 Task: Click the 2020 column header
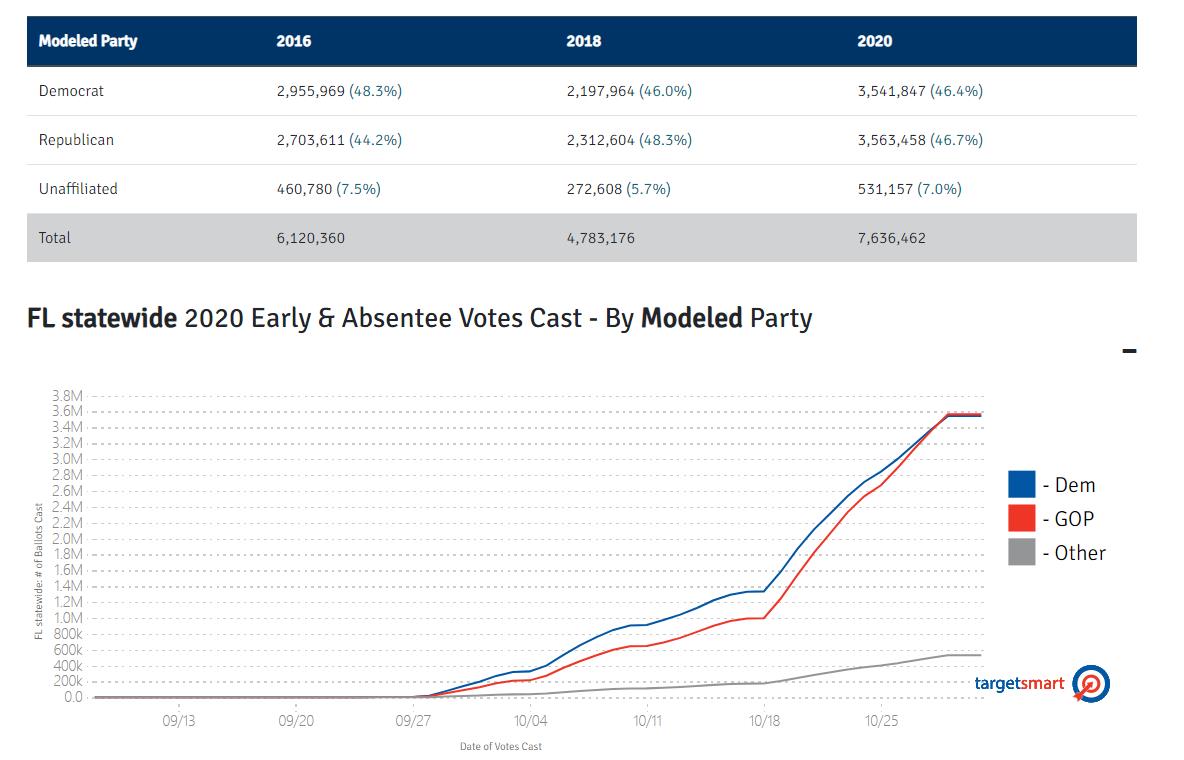pos(875,41)
